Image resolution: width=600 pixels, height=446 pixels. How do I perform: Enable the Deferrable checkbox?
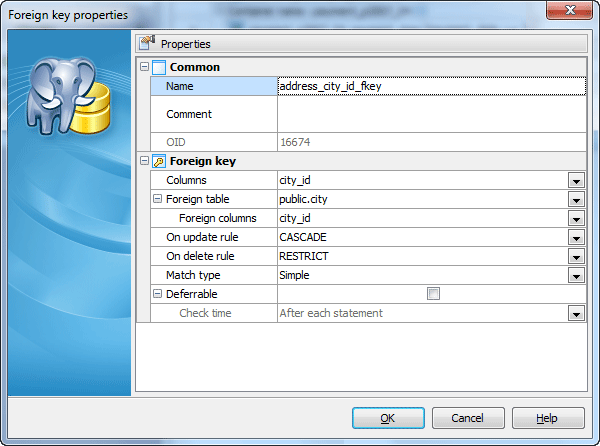(433, 294)
